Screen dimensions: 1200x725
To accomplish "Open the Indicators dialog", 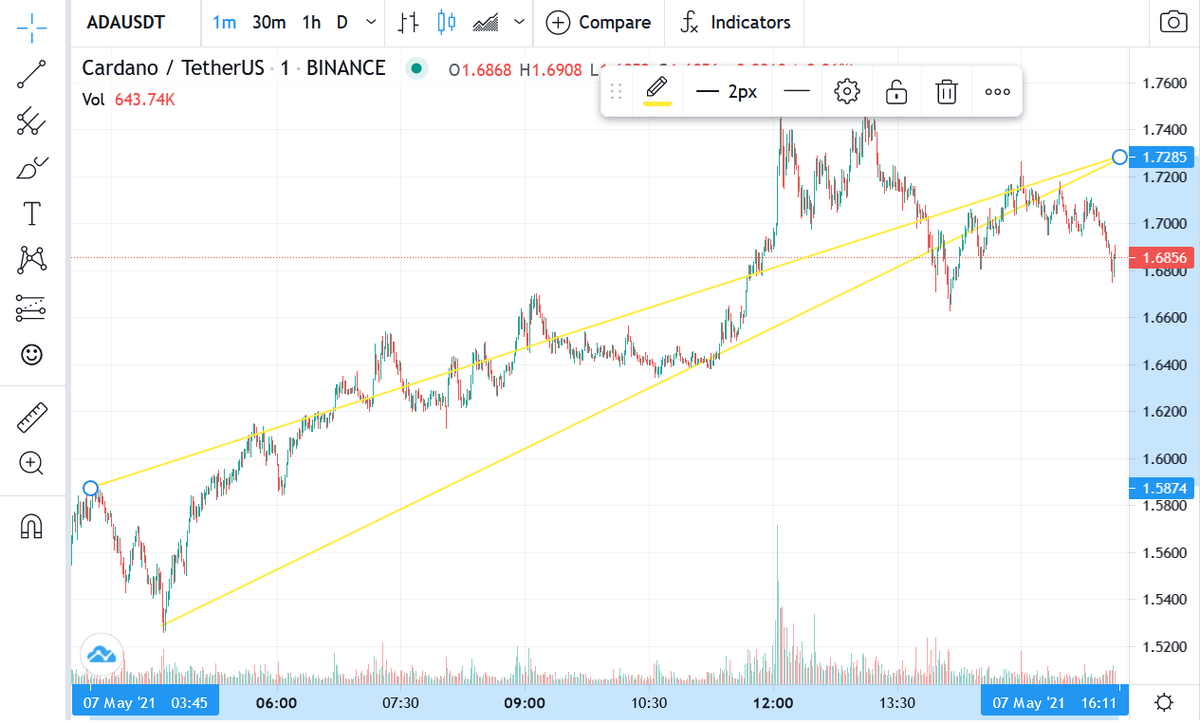I will 735,22.
